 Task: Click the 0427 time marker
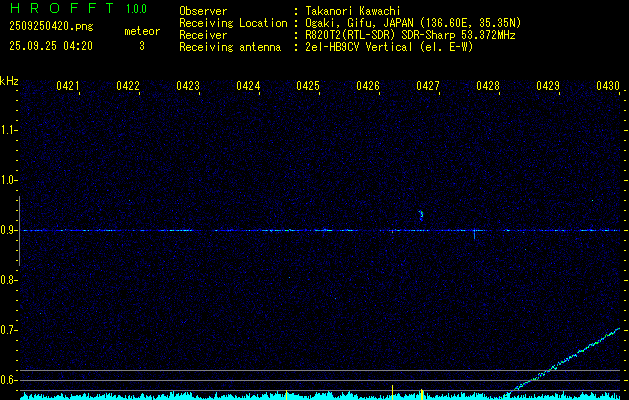(428, 86)
